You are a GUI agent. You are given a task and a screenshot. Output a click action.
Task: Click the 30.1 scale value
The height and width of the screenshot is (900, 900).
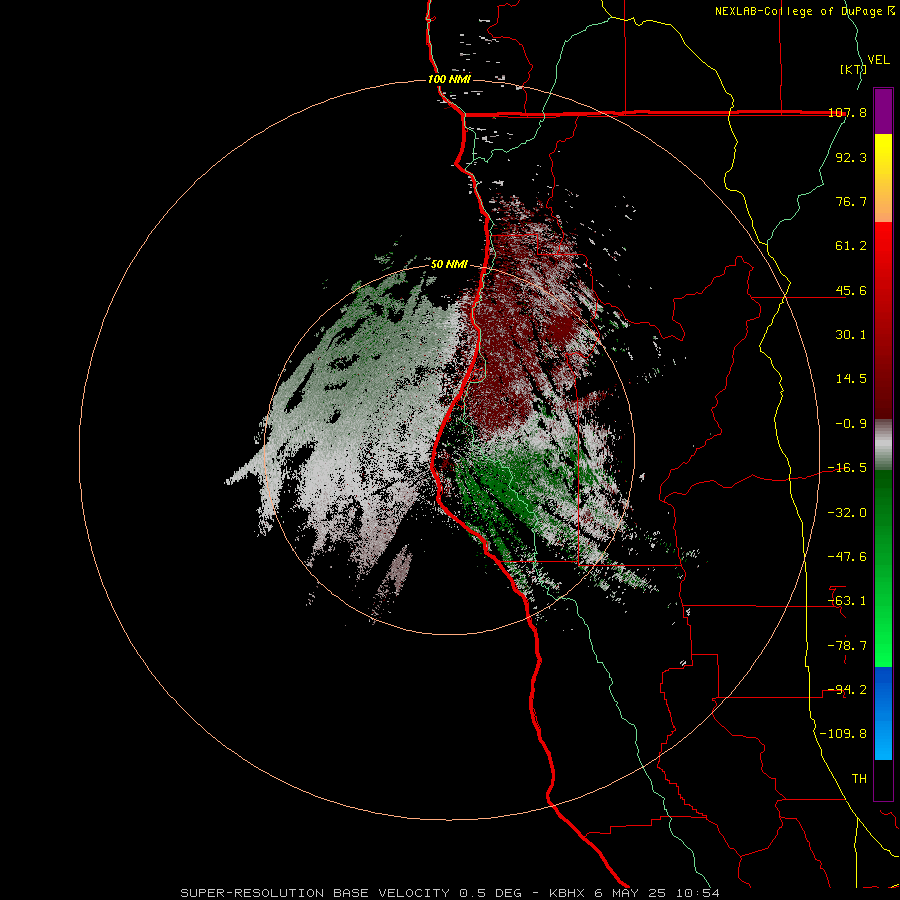tap(851, 335)
